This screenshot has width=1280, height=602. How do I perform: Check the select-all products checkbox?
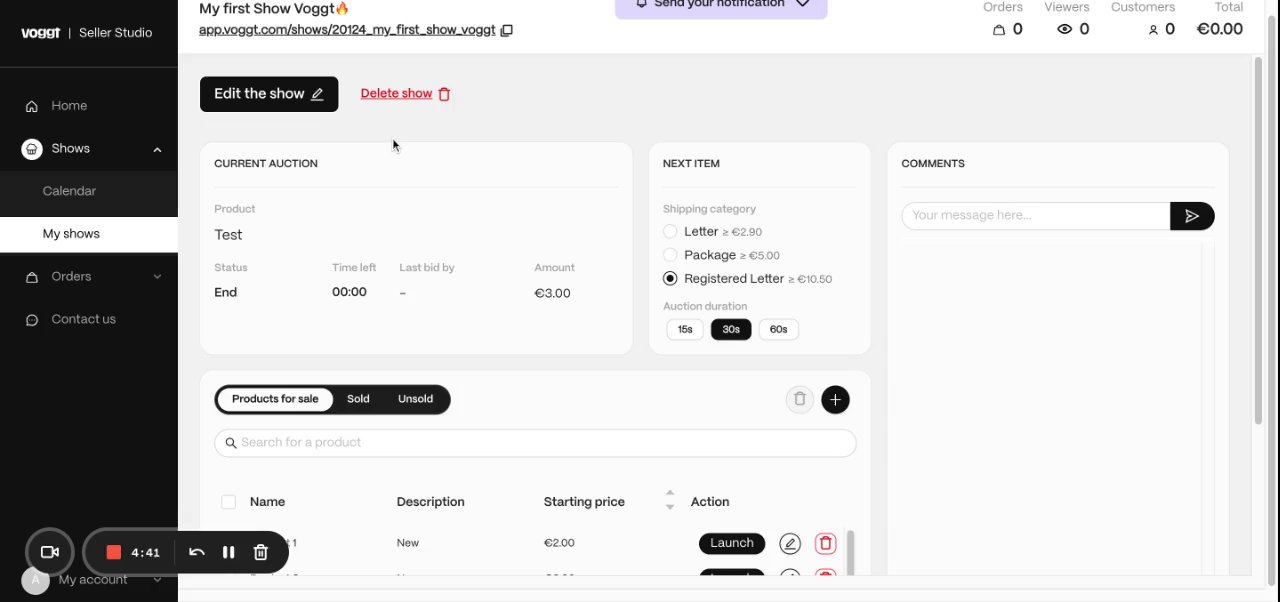229,502
